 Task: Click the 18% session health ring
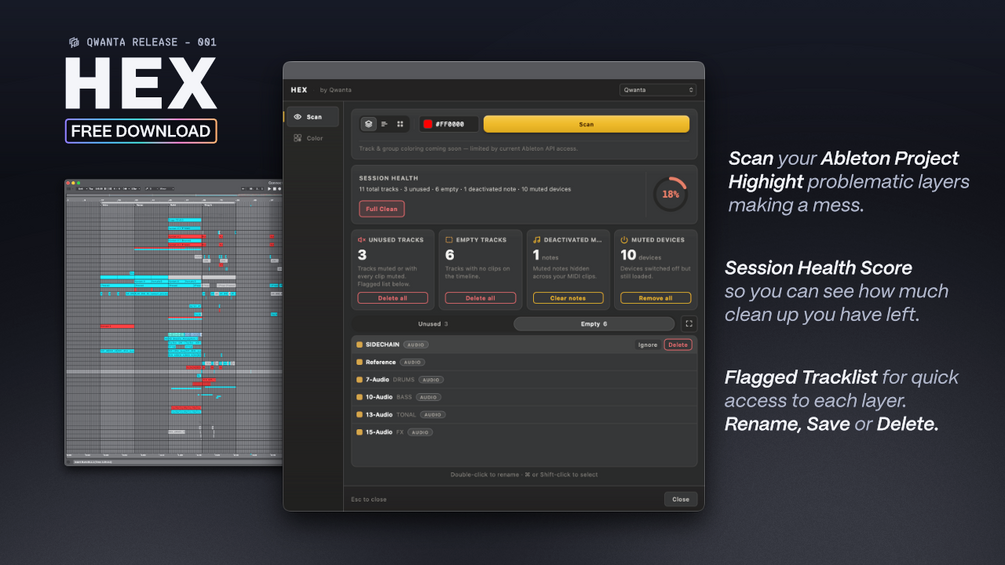click(670, 194)
